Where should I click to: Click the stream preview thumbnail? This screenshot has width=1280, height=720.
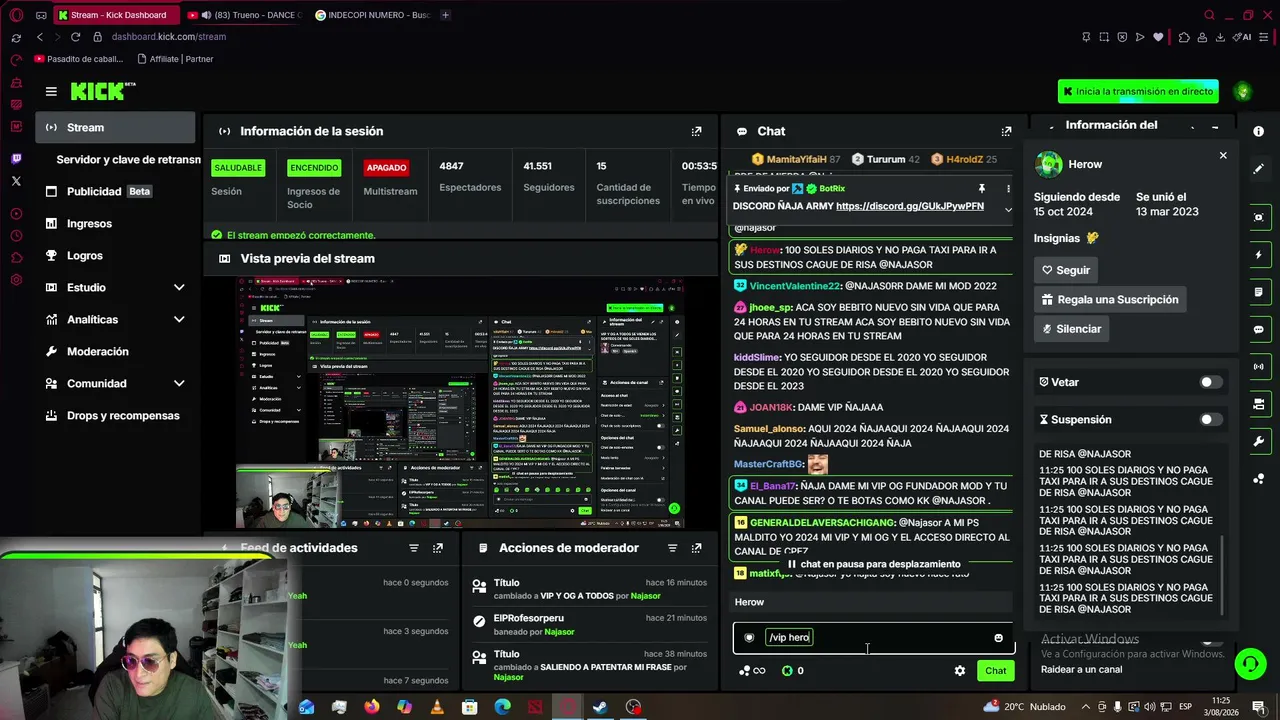point(461,402)
